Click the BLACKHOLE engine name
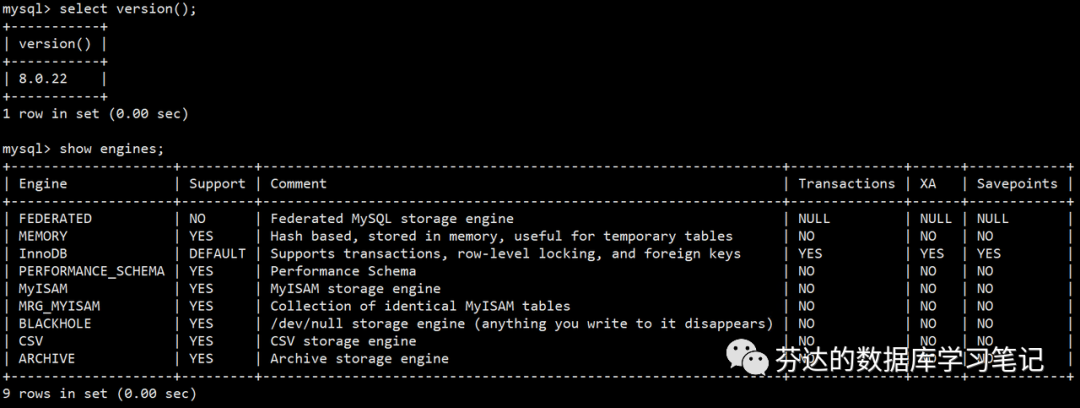Screen dimensions: 1080x408 [x=55, y=323]
